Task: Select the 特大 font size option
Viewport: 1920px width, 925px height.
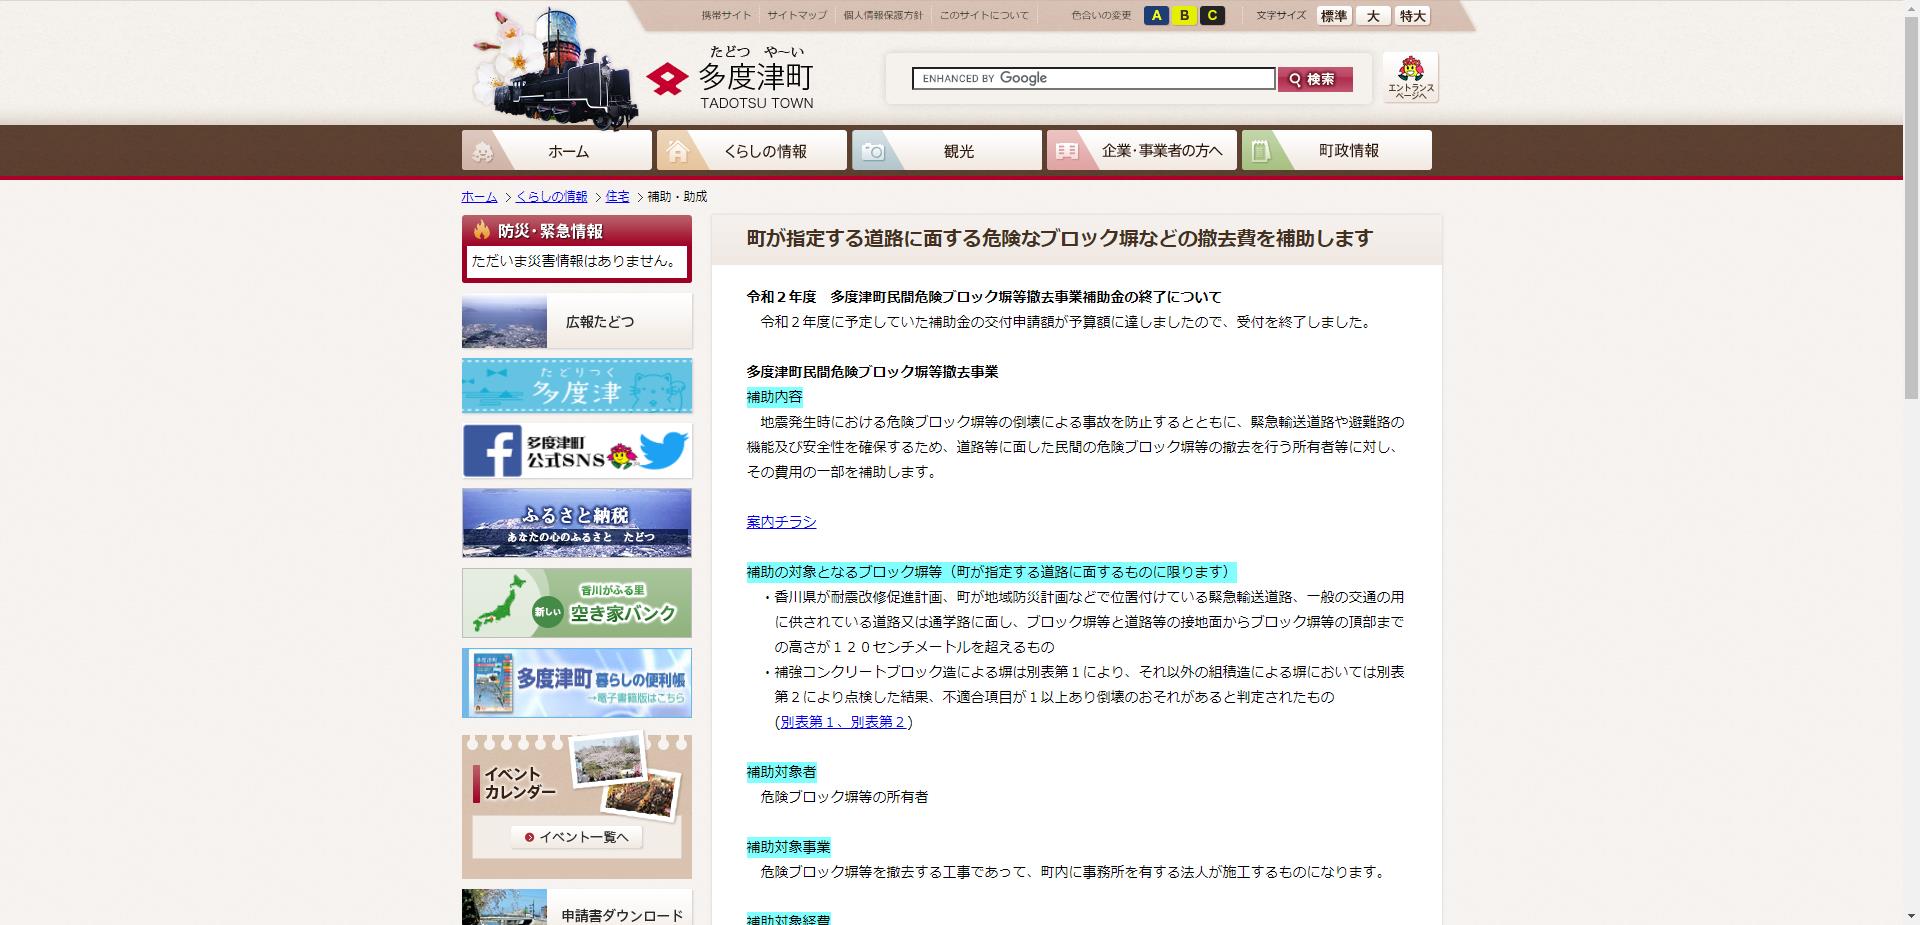Action: click(1412, 16)
